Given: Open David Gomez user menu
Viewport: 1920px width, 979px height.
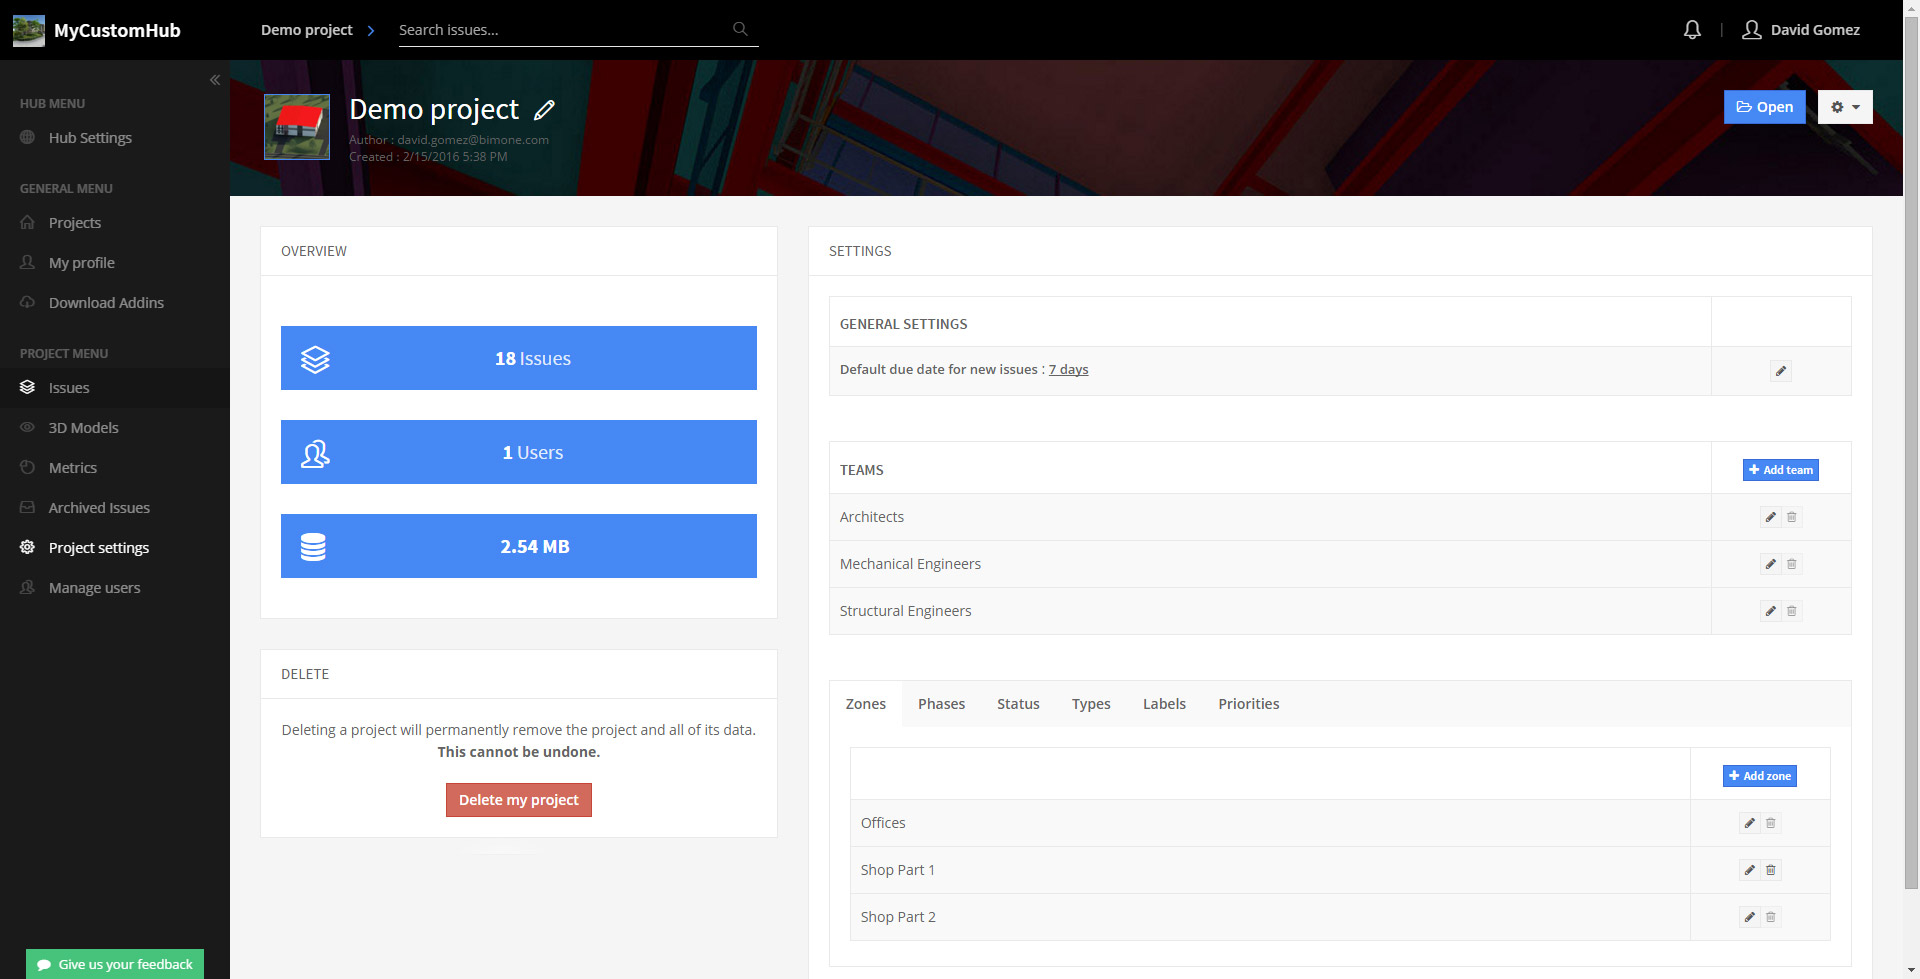Looking at the screenshot, I should [1801, 30].
